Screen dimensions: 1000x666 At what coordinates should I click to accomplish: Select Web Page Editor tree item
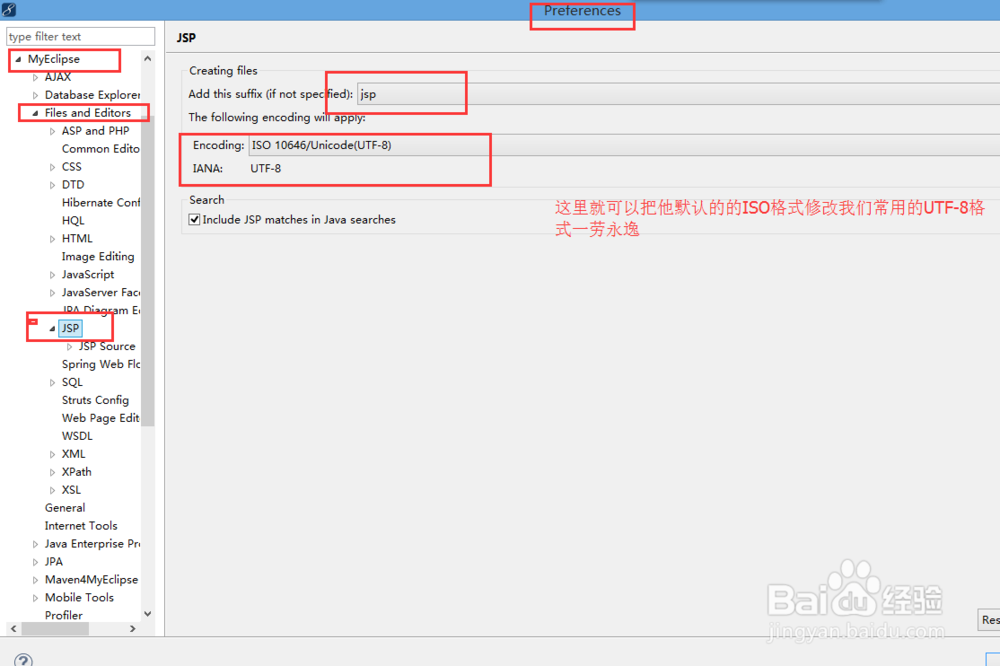point(100,418)
